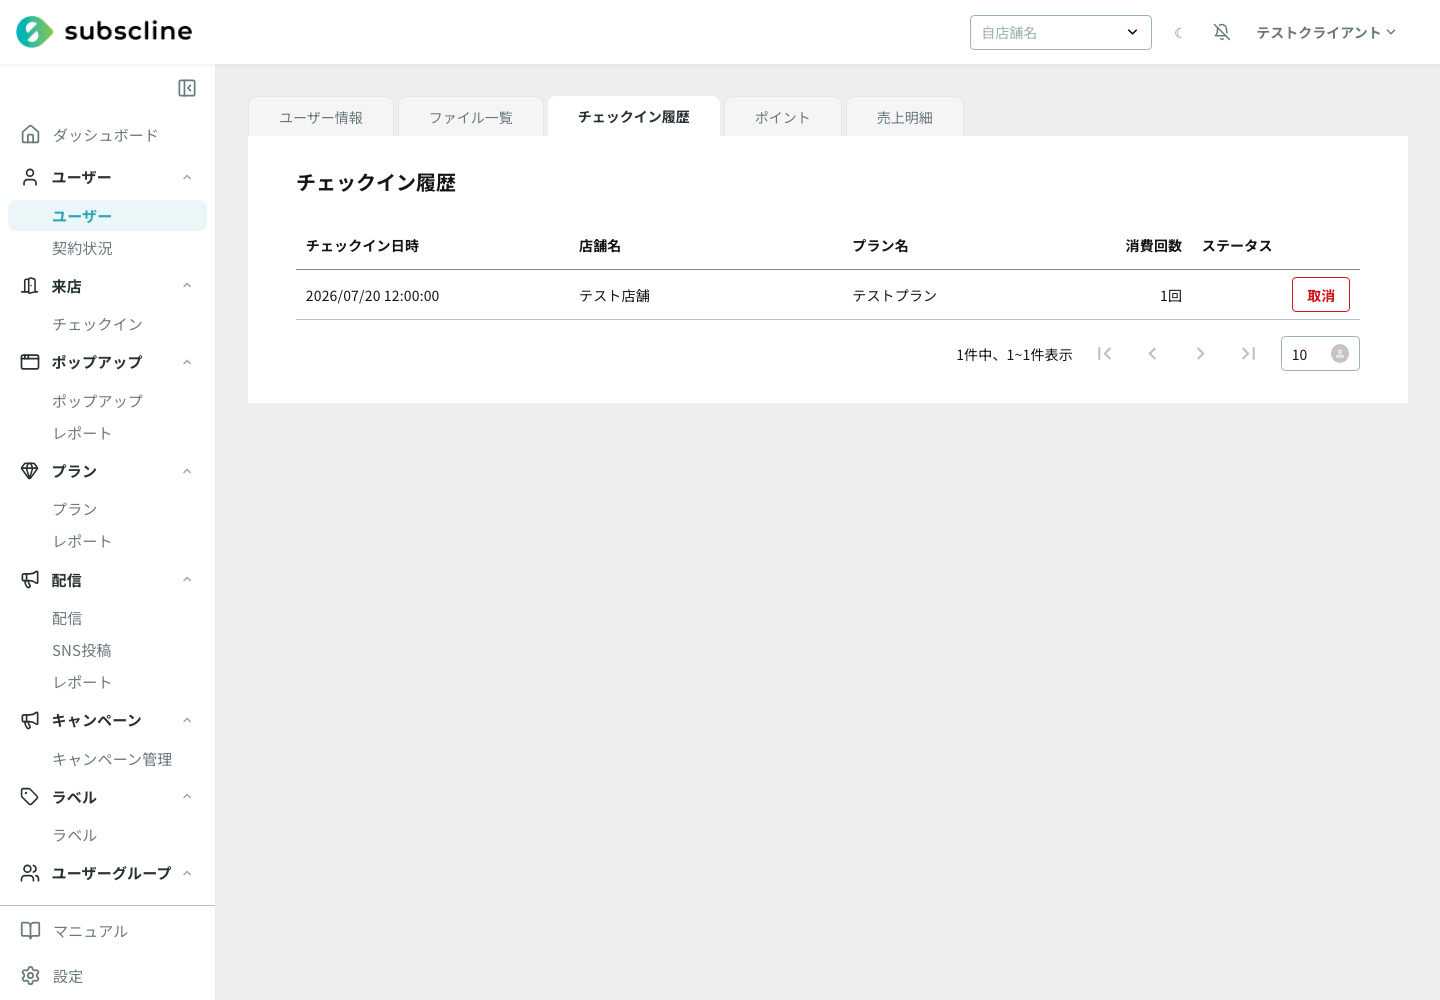Click the ステータス column header
The height and width of the screenshot is (1000, 1440).
[x=1237, y=246]
